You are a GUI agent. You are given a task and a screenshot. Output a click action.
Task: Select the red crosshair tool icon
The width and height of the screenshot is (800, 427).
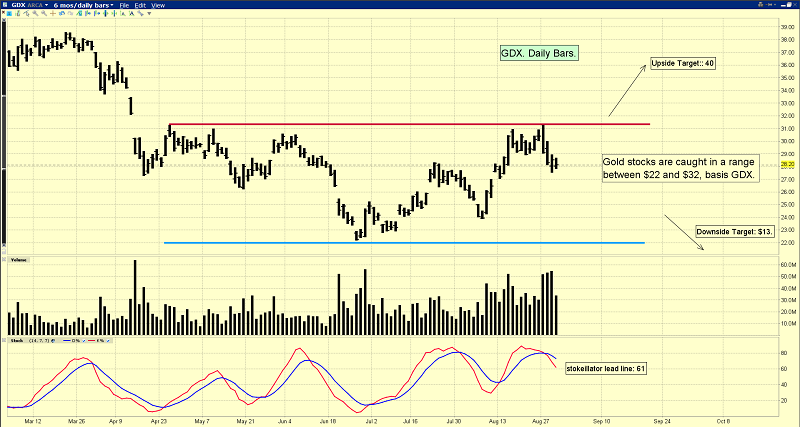point(53,14)
